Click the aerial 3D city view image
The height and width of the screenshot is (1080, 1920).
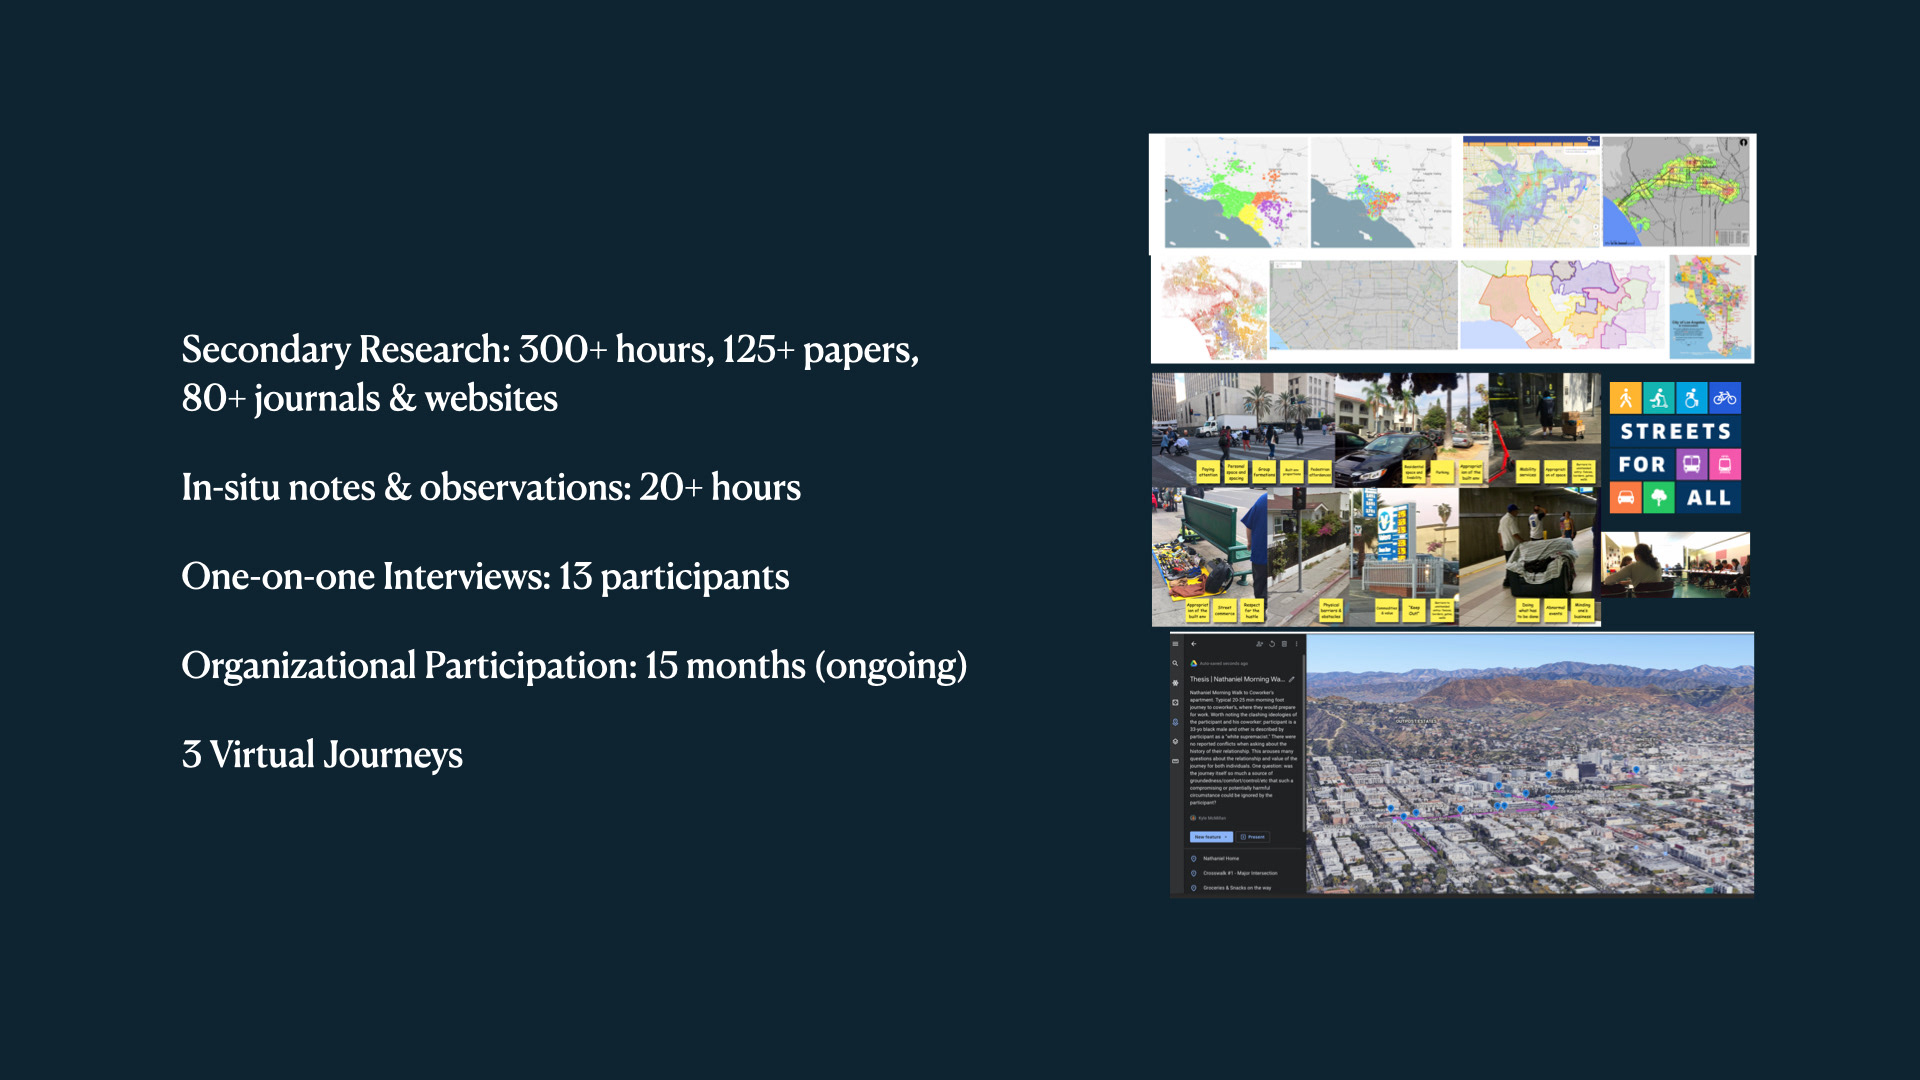click(x=1530, y=763)
